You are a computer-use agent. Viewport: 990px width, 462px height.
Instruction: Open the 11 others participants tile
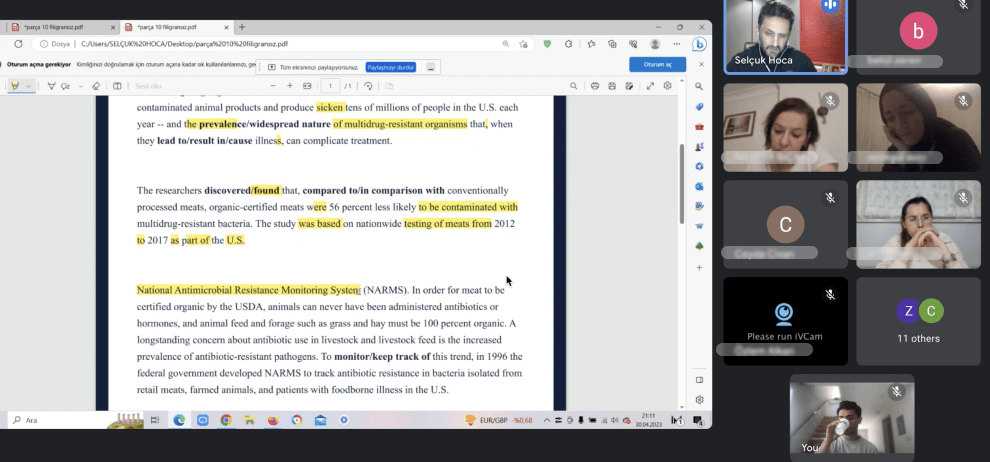[x=918, y=321]
